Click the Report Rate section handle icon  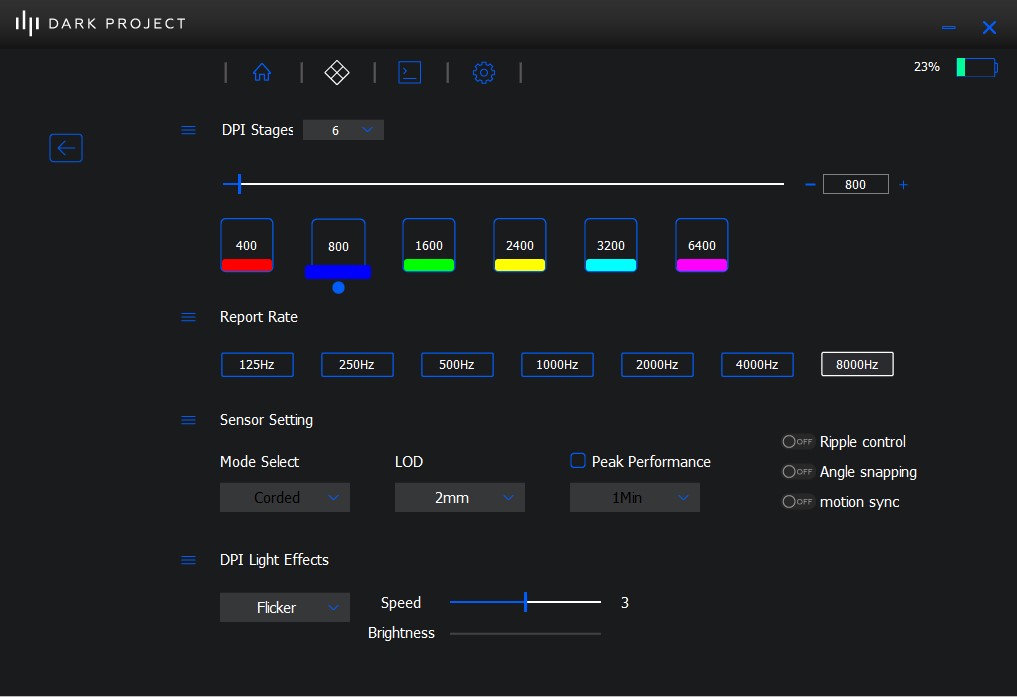pos(188,317)
